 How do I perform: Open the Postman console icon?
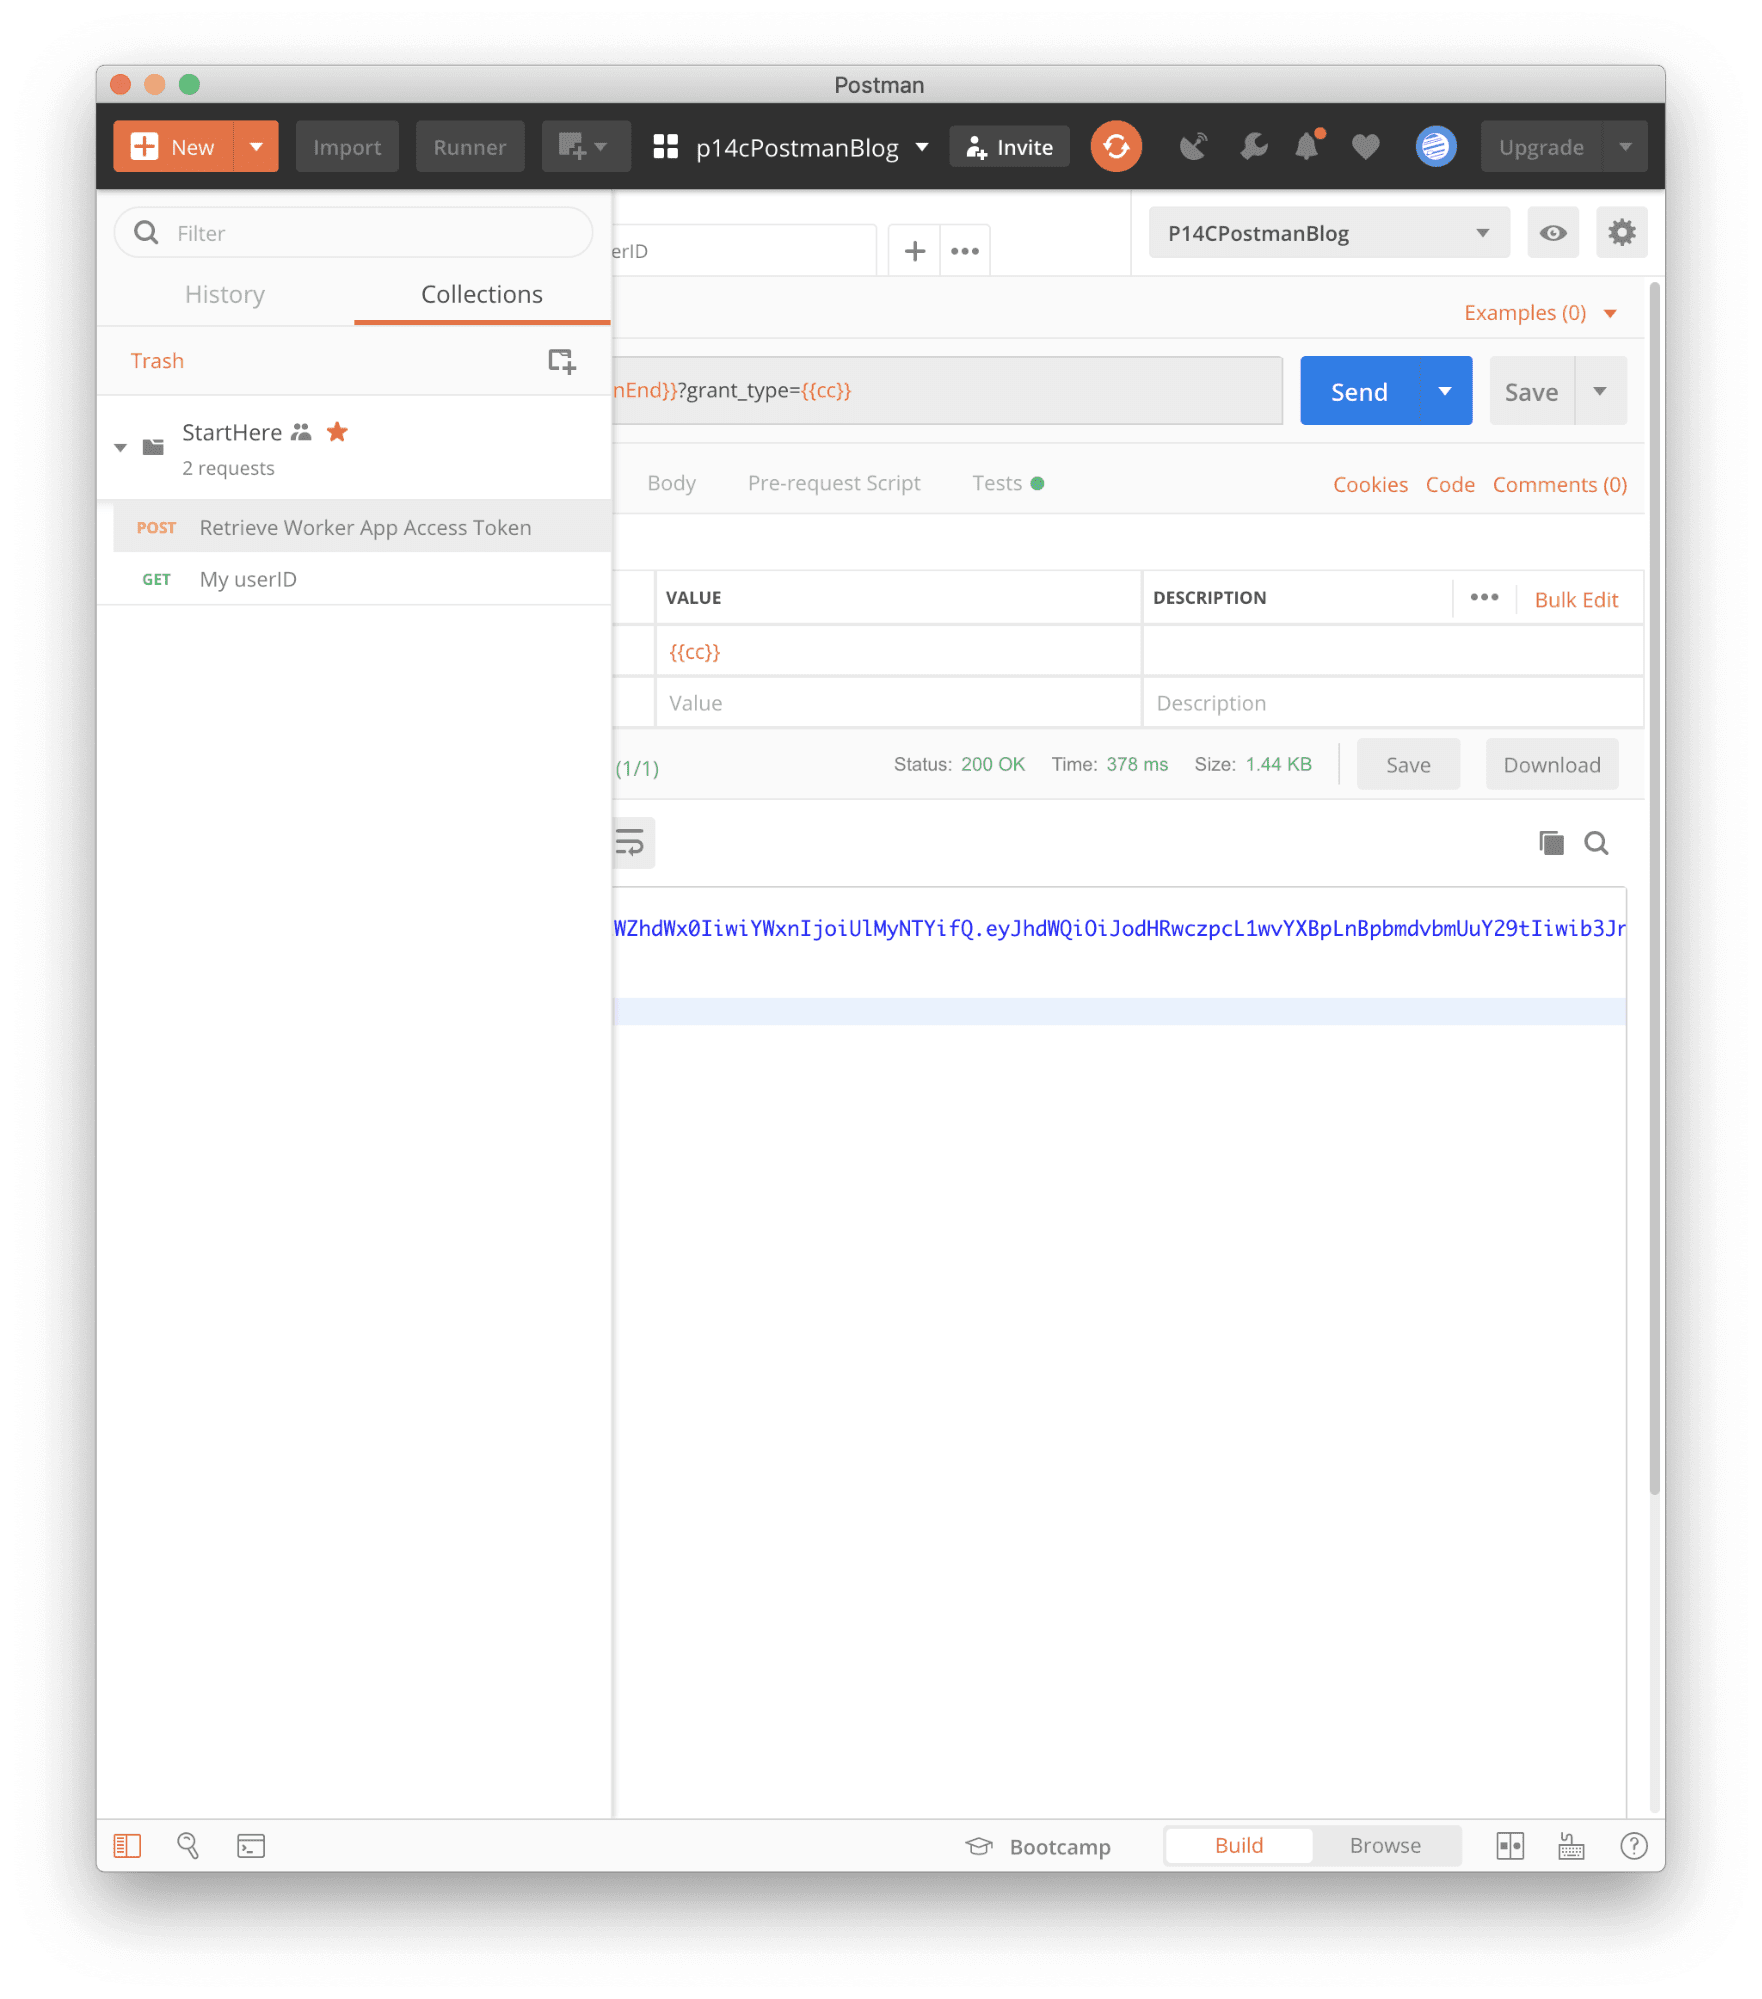click(x=251, y=1846)
